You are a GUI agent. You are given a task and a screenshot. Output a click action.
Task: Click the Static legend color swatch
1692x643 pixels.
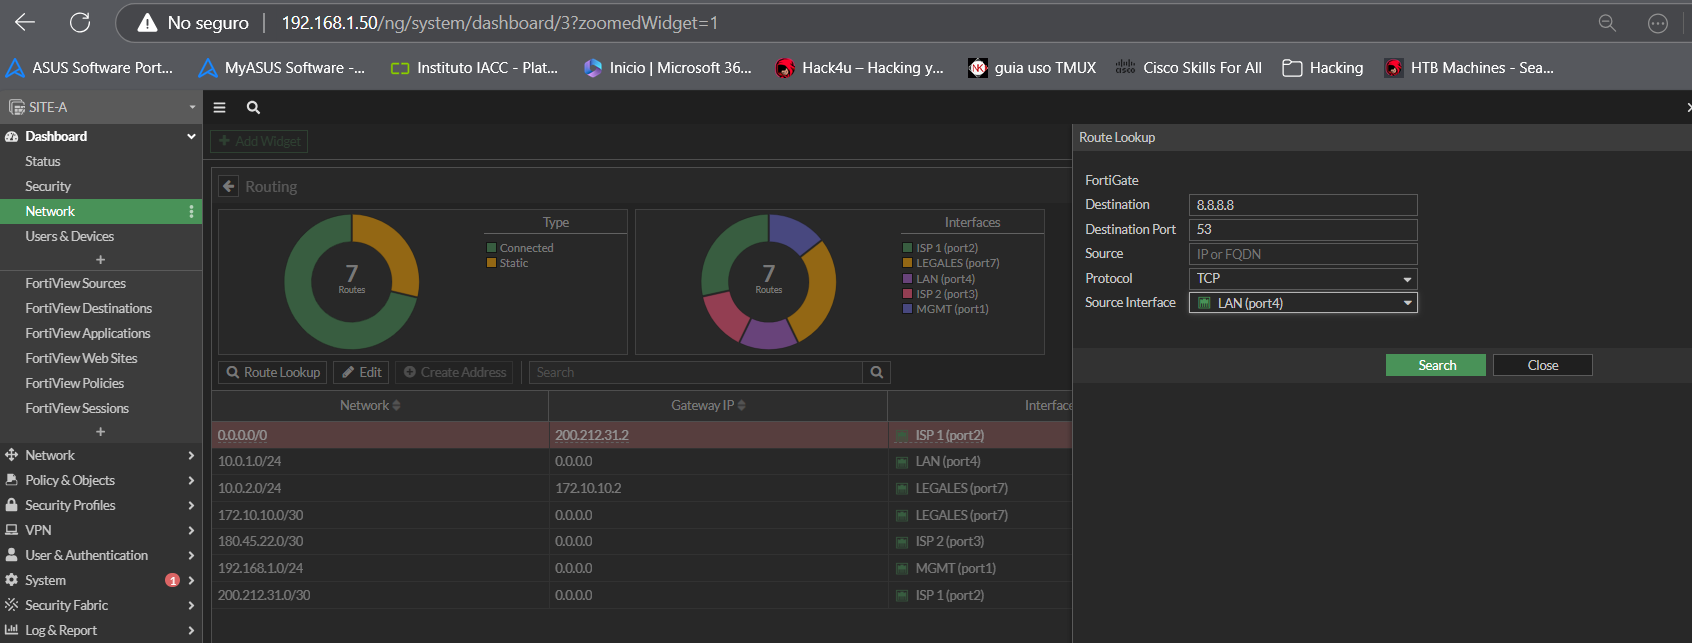(492, 263)
